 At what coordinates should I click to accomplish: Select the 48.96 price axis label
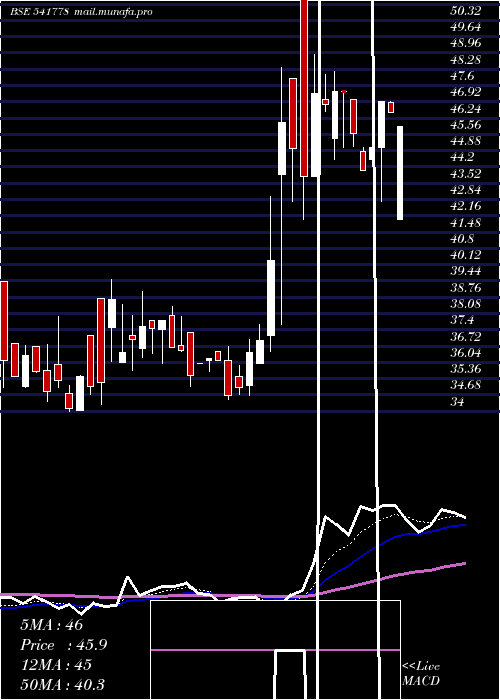[x=466, y=44]
